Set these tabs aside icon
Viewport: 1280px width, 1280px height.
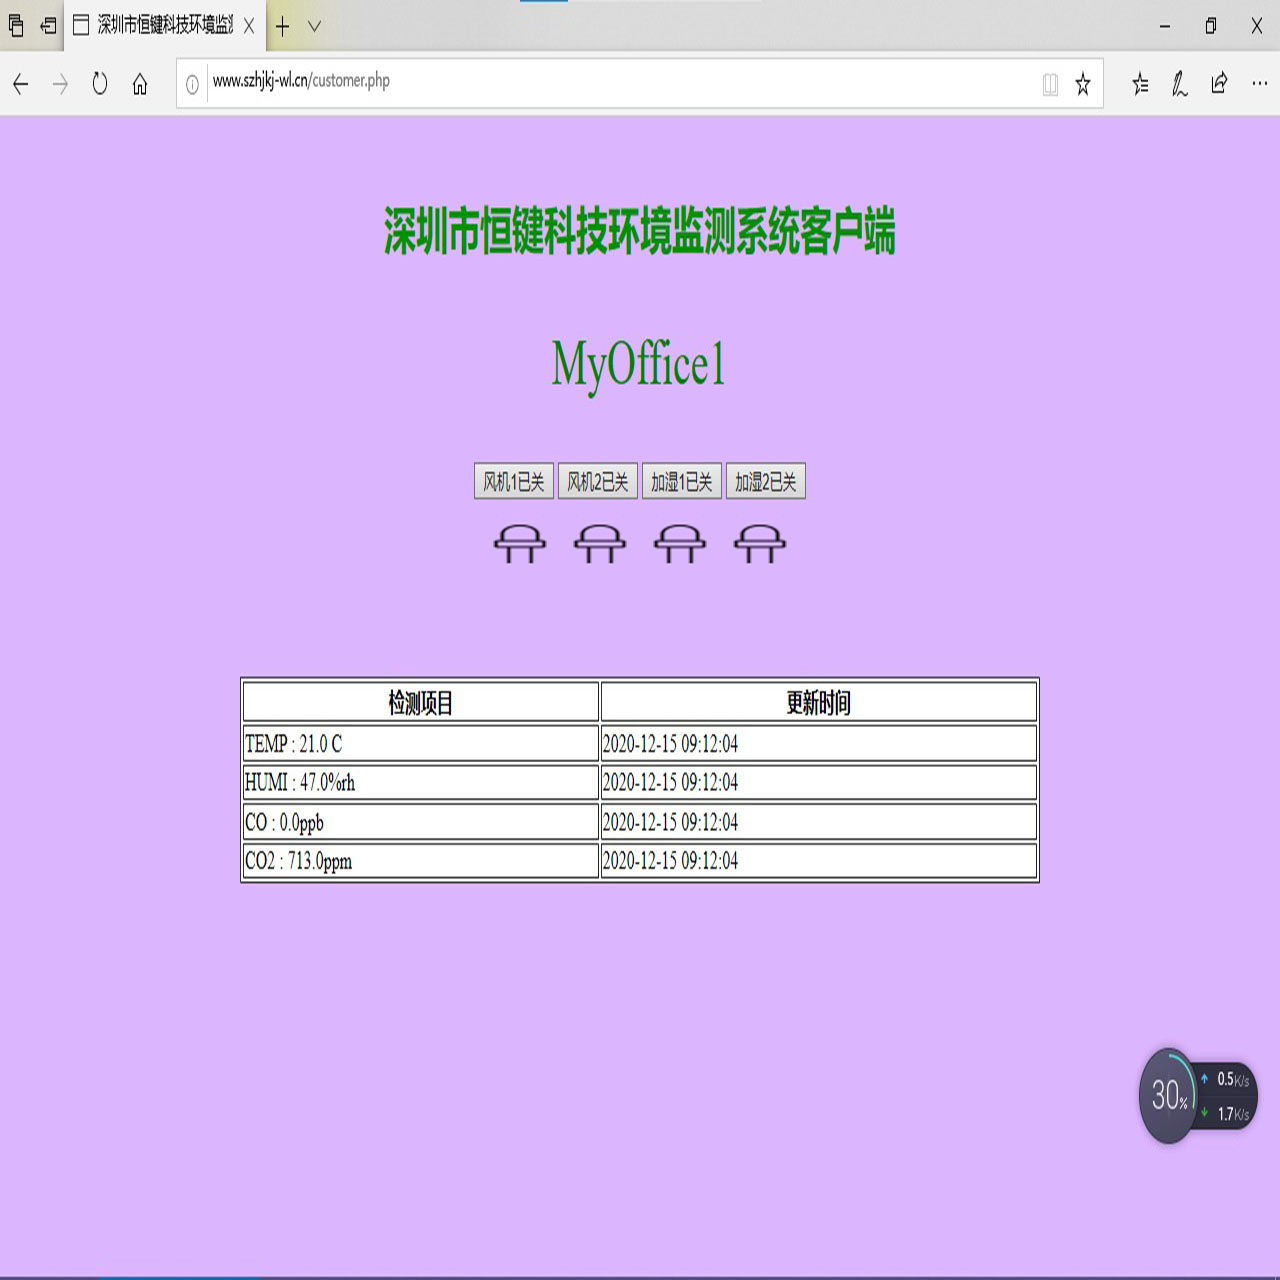[x=48, y=26]
